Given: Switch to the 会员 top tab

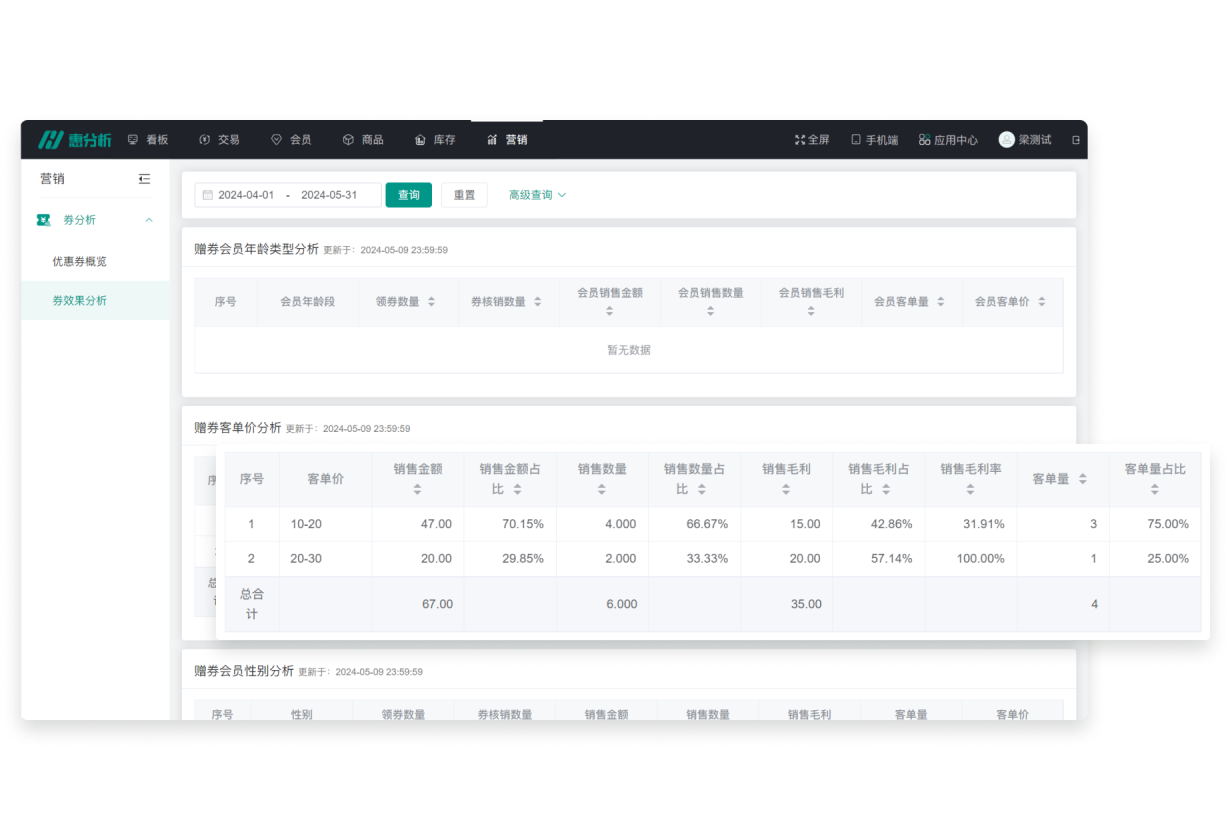Looking at the screenshot, I should pos(291,140).
